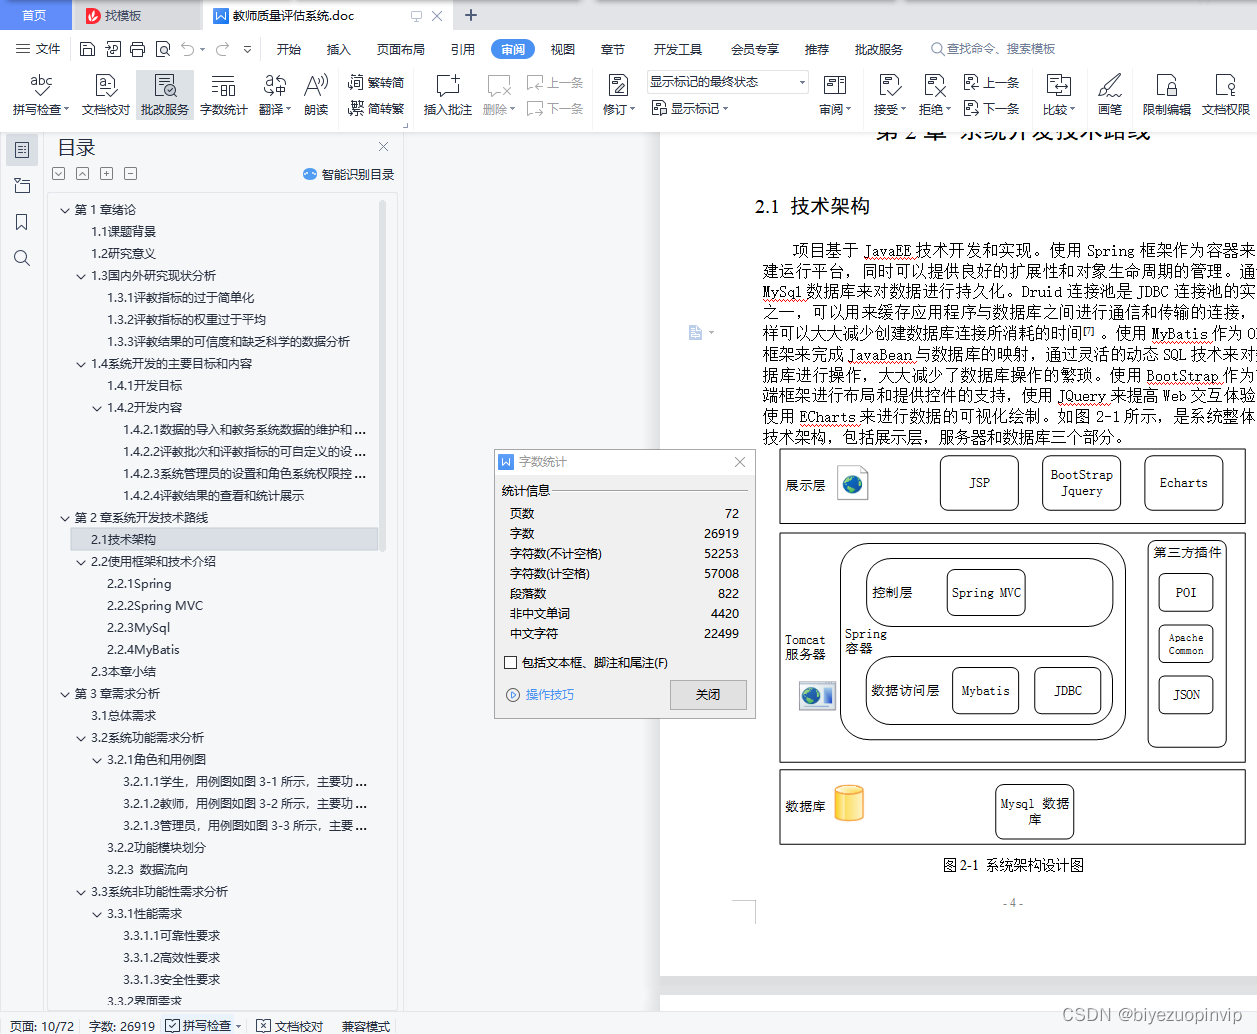
Task: Collapse the 2.2使用框架和技术介绍 node
Action: pyautogui.click(x=81, y=562)
